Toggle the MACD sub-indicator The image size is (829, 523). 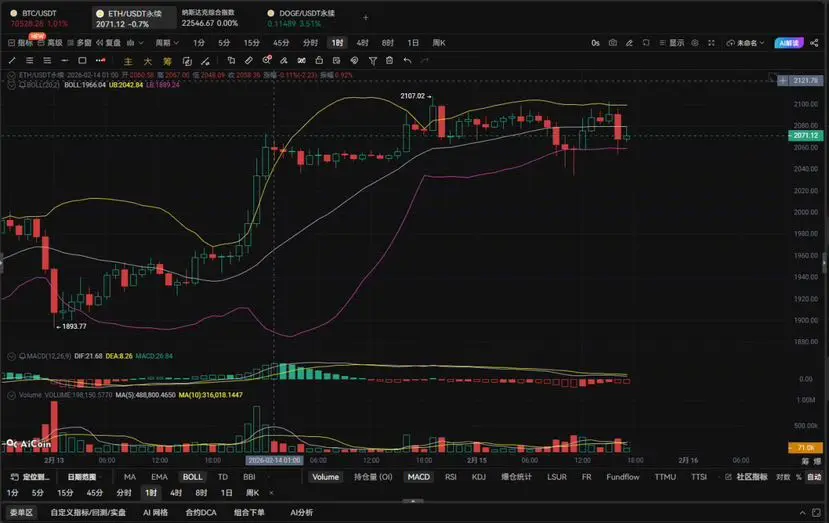tap(418, 477)
